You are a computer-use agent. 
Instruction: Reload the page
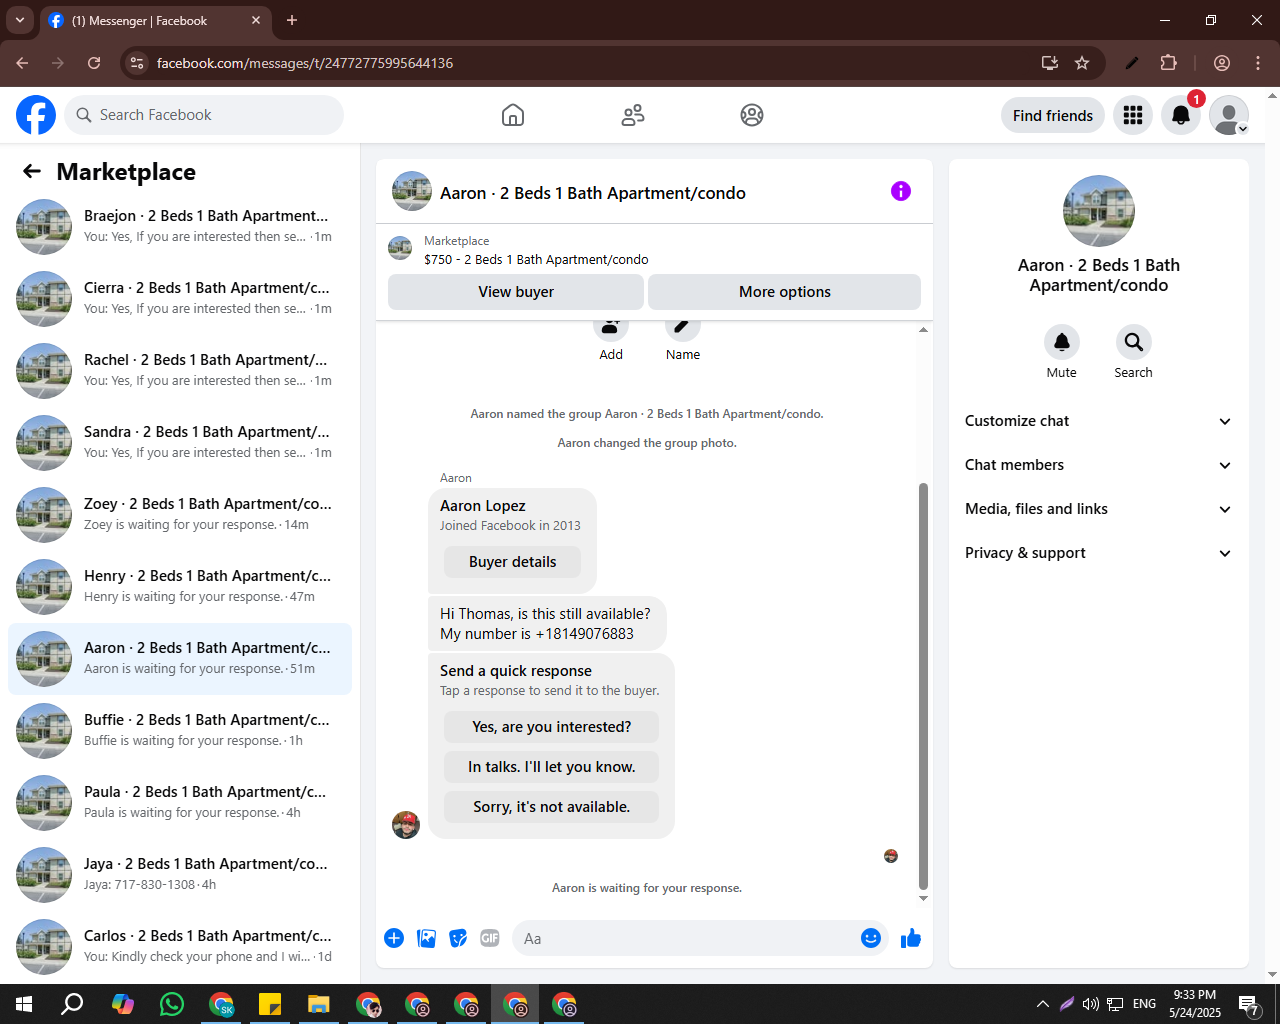(x=94, y=63)
